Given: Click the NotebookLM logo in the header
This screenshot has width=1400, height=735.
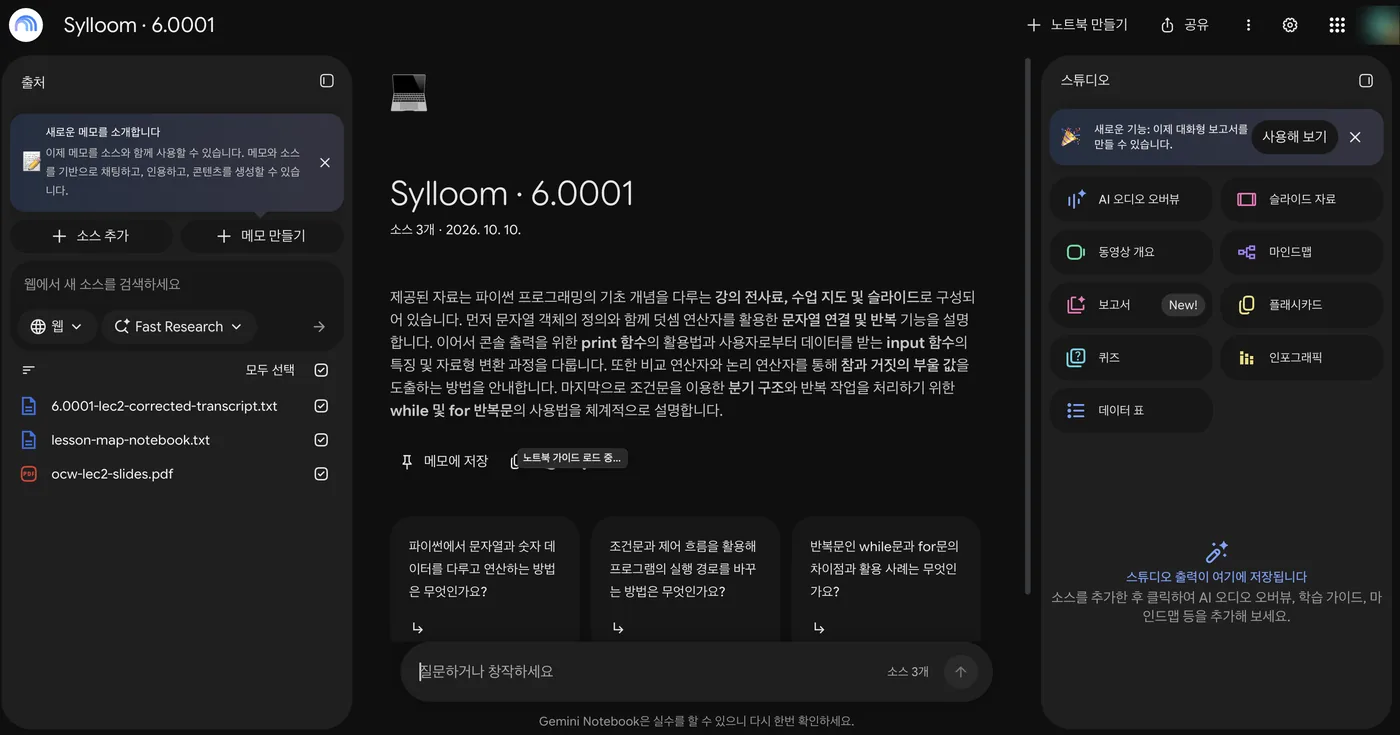Looking at the screenshot, I should (x=26, y=25).
